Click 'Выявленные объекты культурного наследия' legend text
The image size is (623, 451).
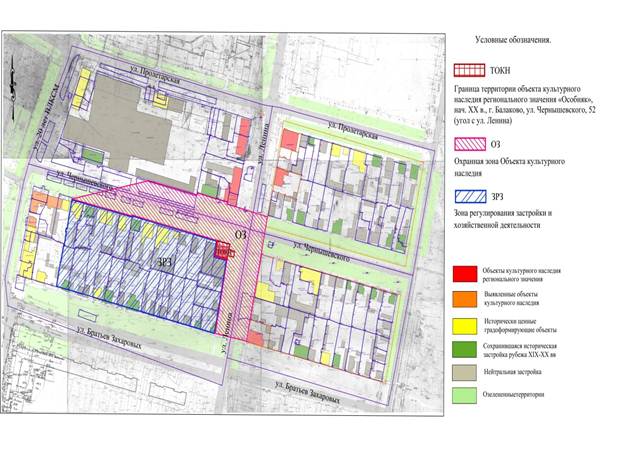click(x=512, y=298)
